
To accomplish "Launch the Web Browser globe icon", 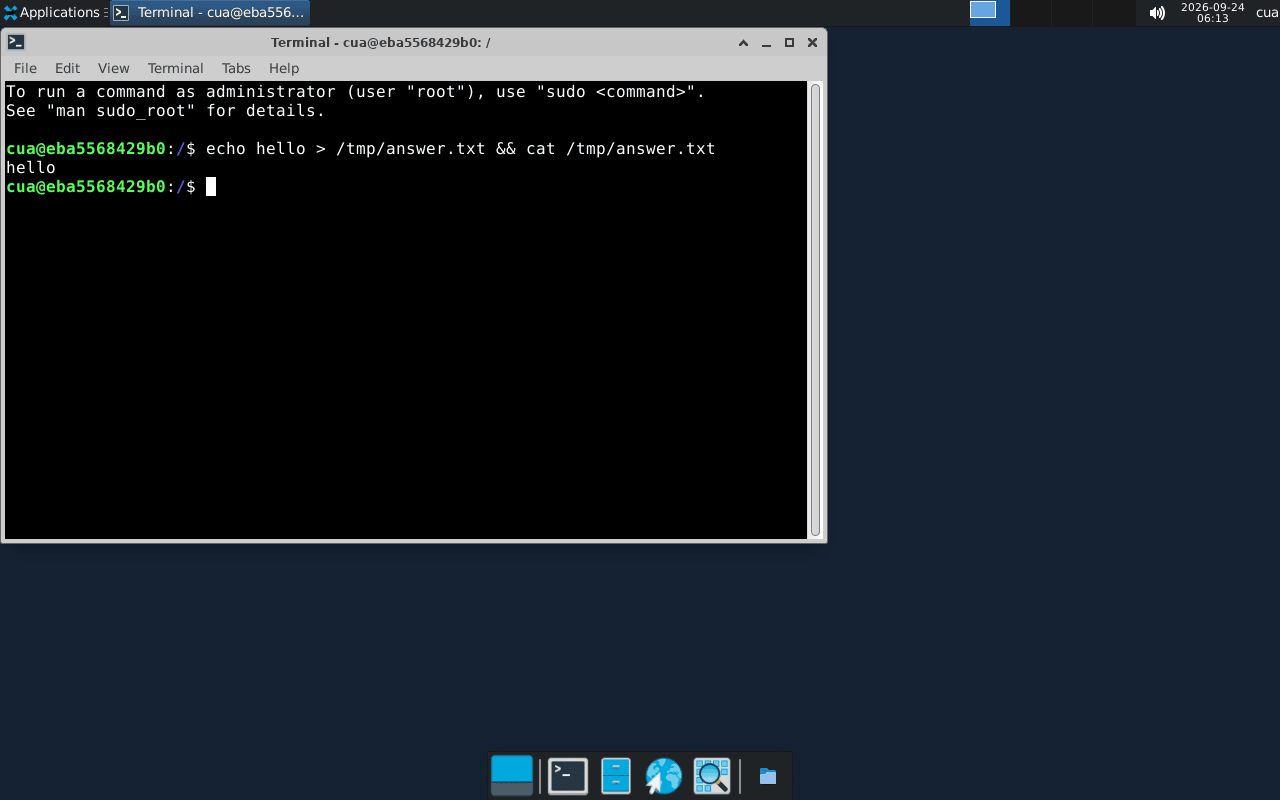I will (663, 775).
